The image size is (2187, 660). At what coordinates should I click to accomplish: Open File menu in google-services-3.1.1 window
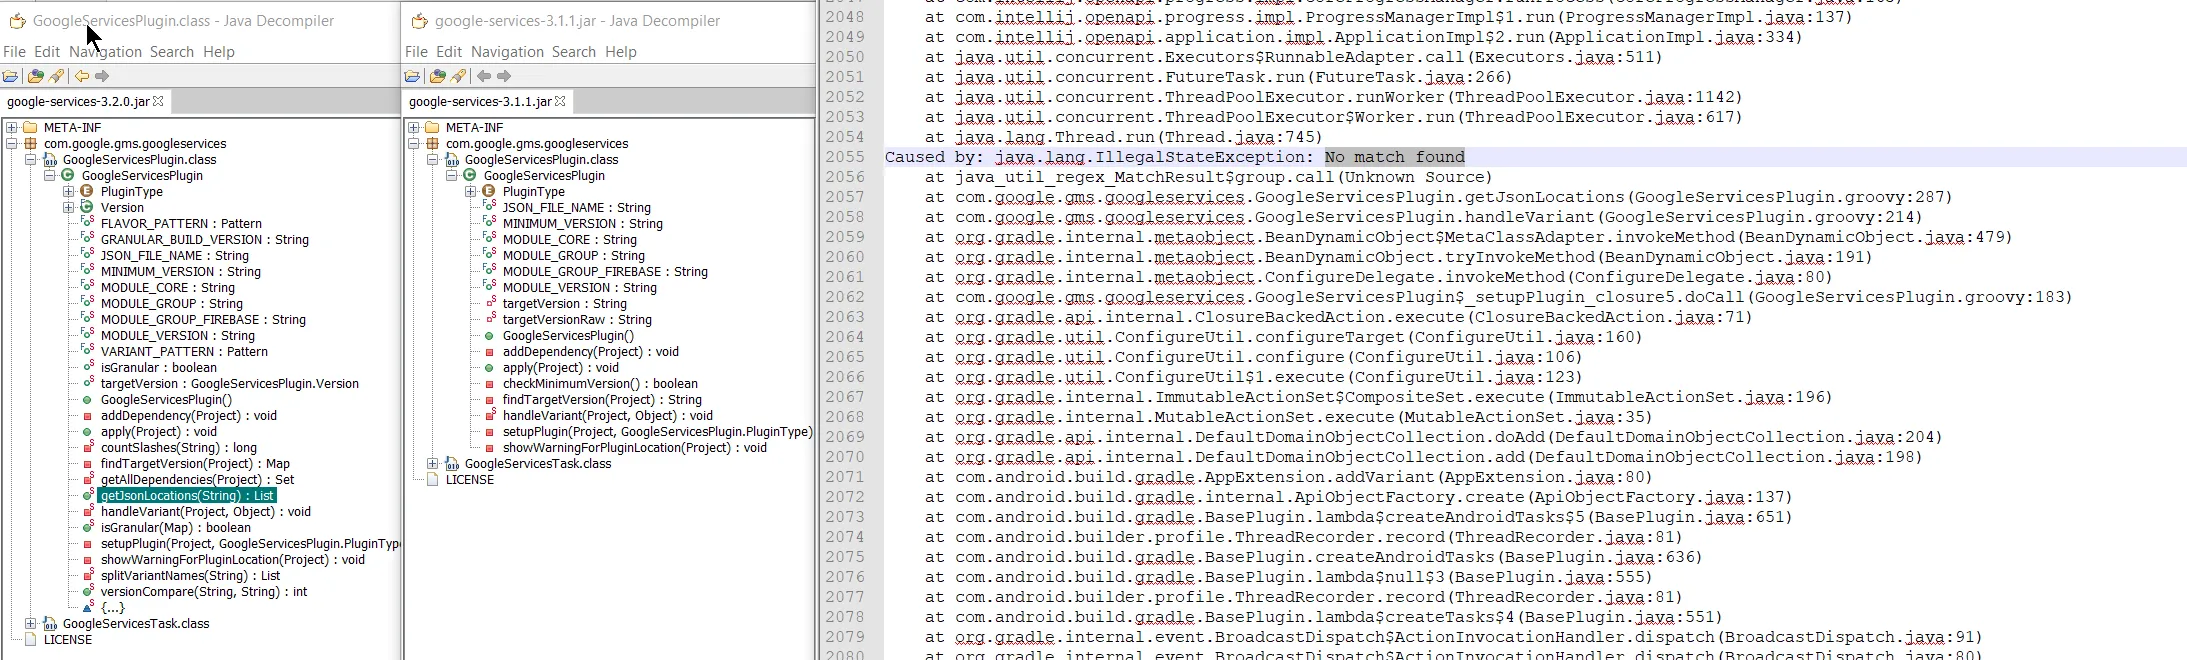[x=417, y=52]
